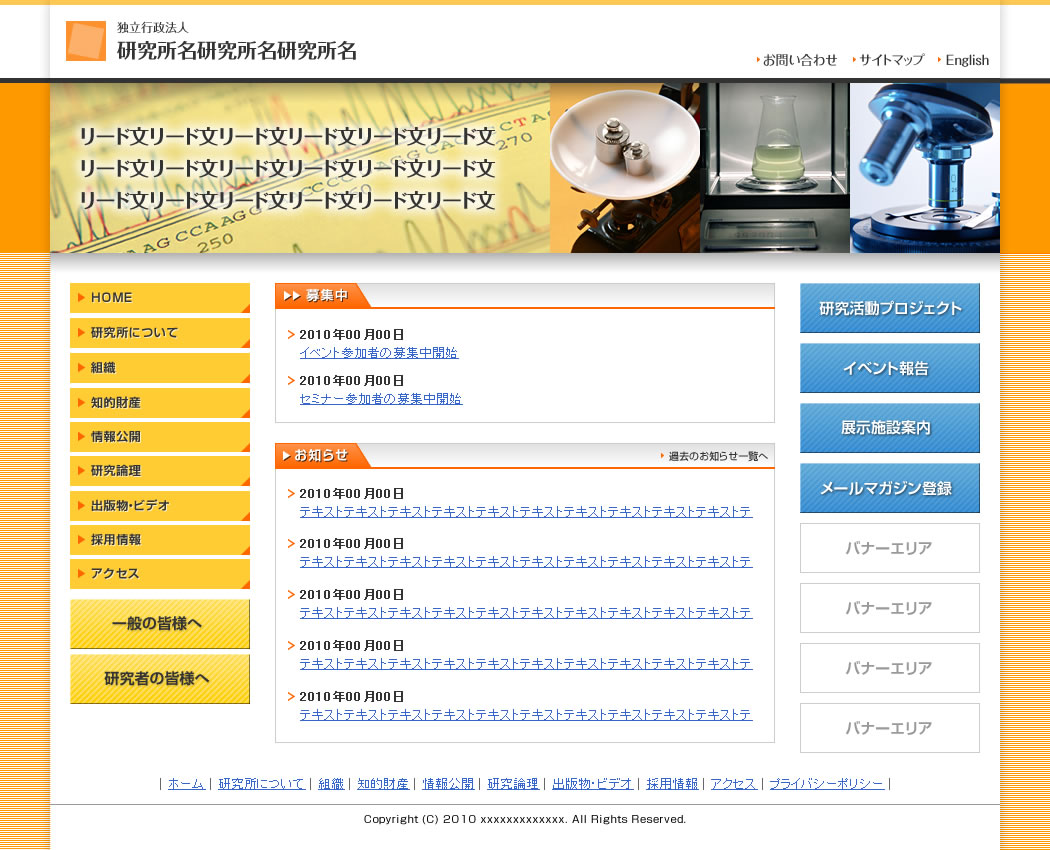Click the お知らせ section header tab

tap(321, 455)
